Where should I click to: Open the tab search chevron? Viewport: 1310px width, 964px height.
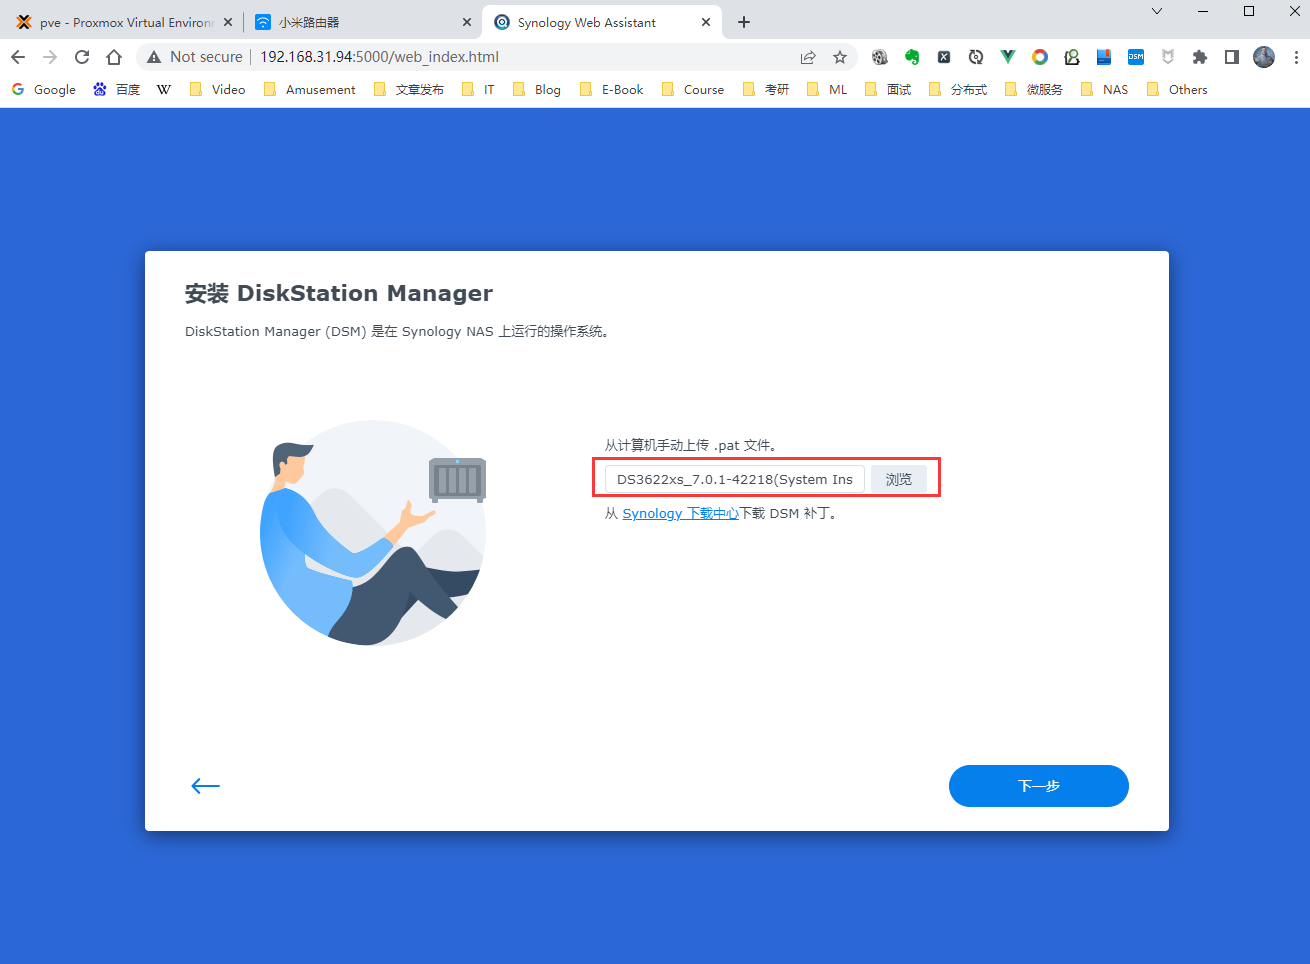pyautogui.click(x=1157, y=11)
